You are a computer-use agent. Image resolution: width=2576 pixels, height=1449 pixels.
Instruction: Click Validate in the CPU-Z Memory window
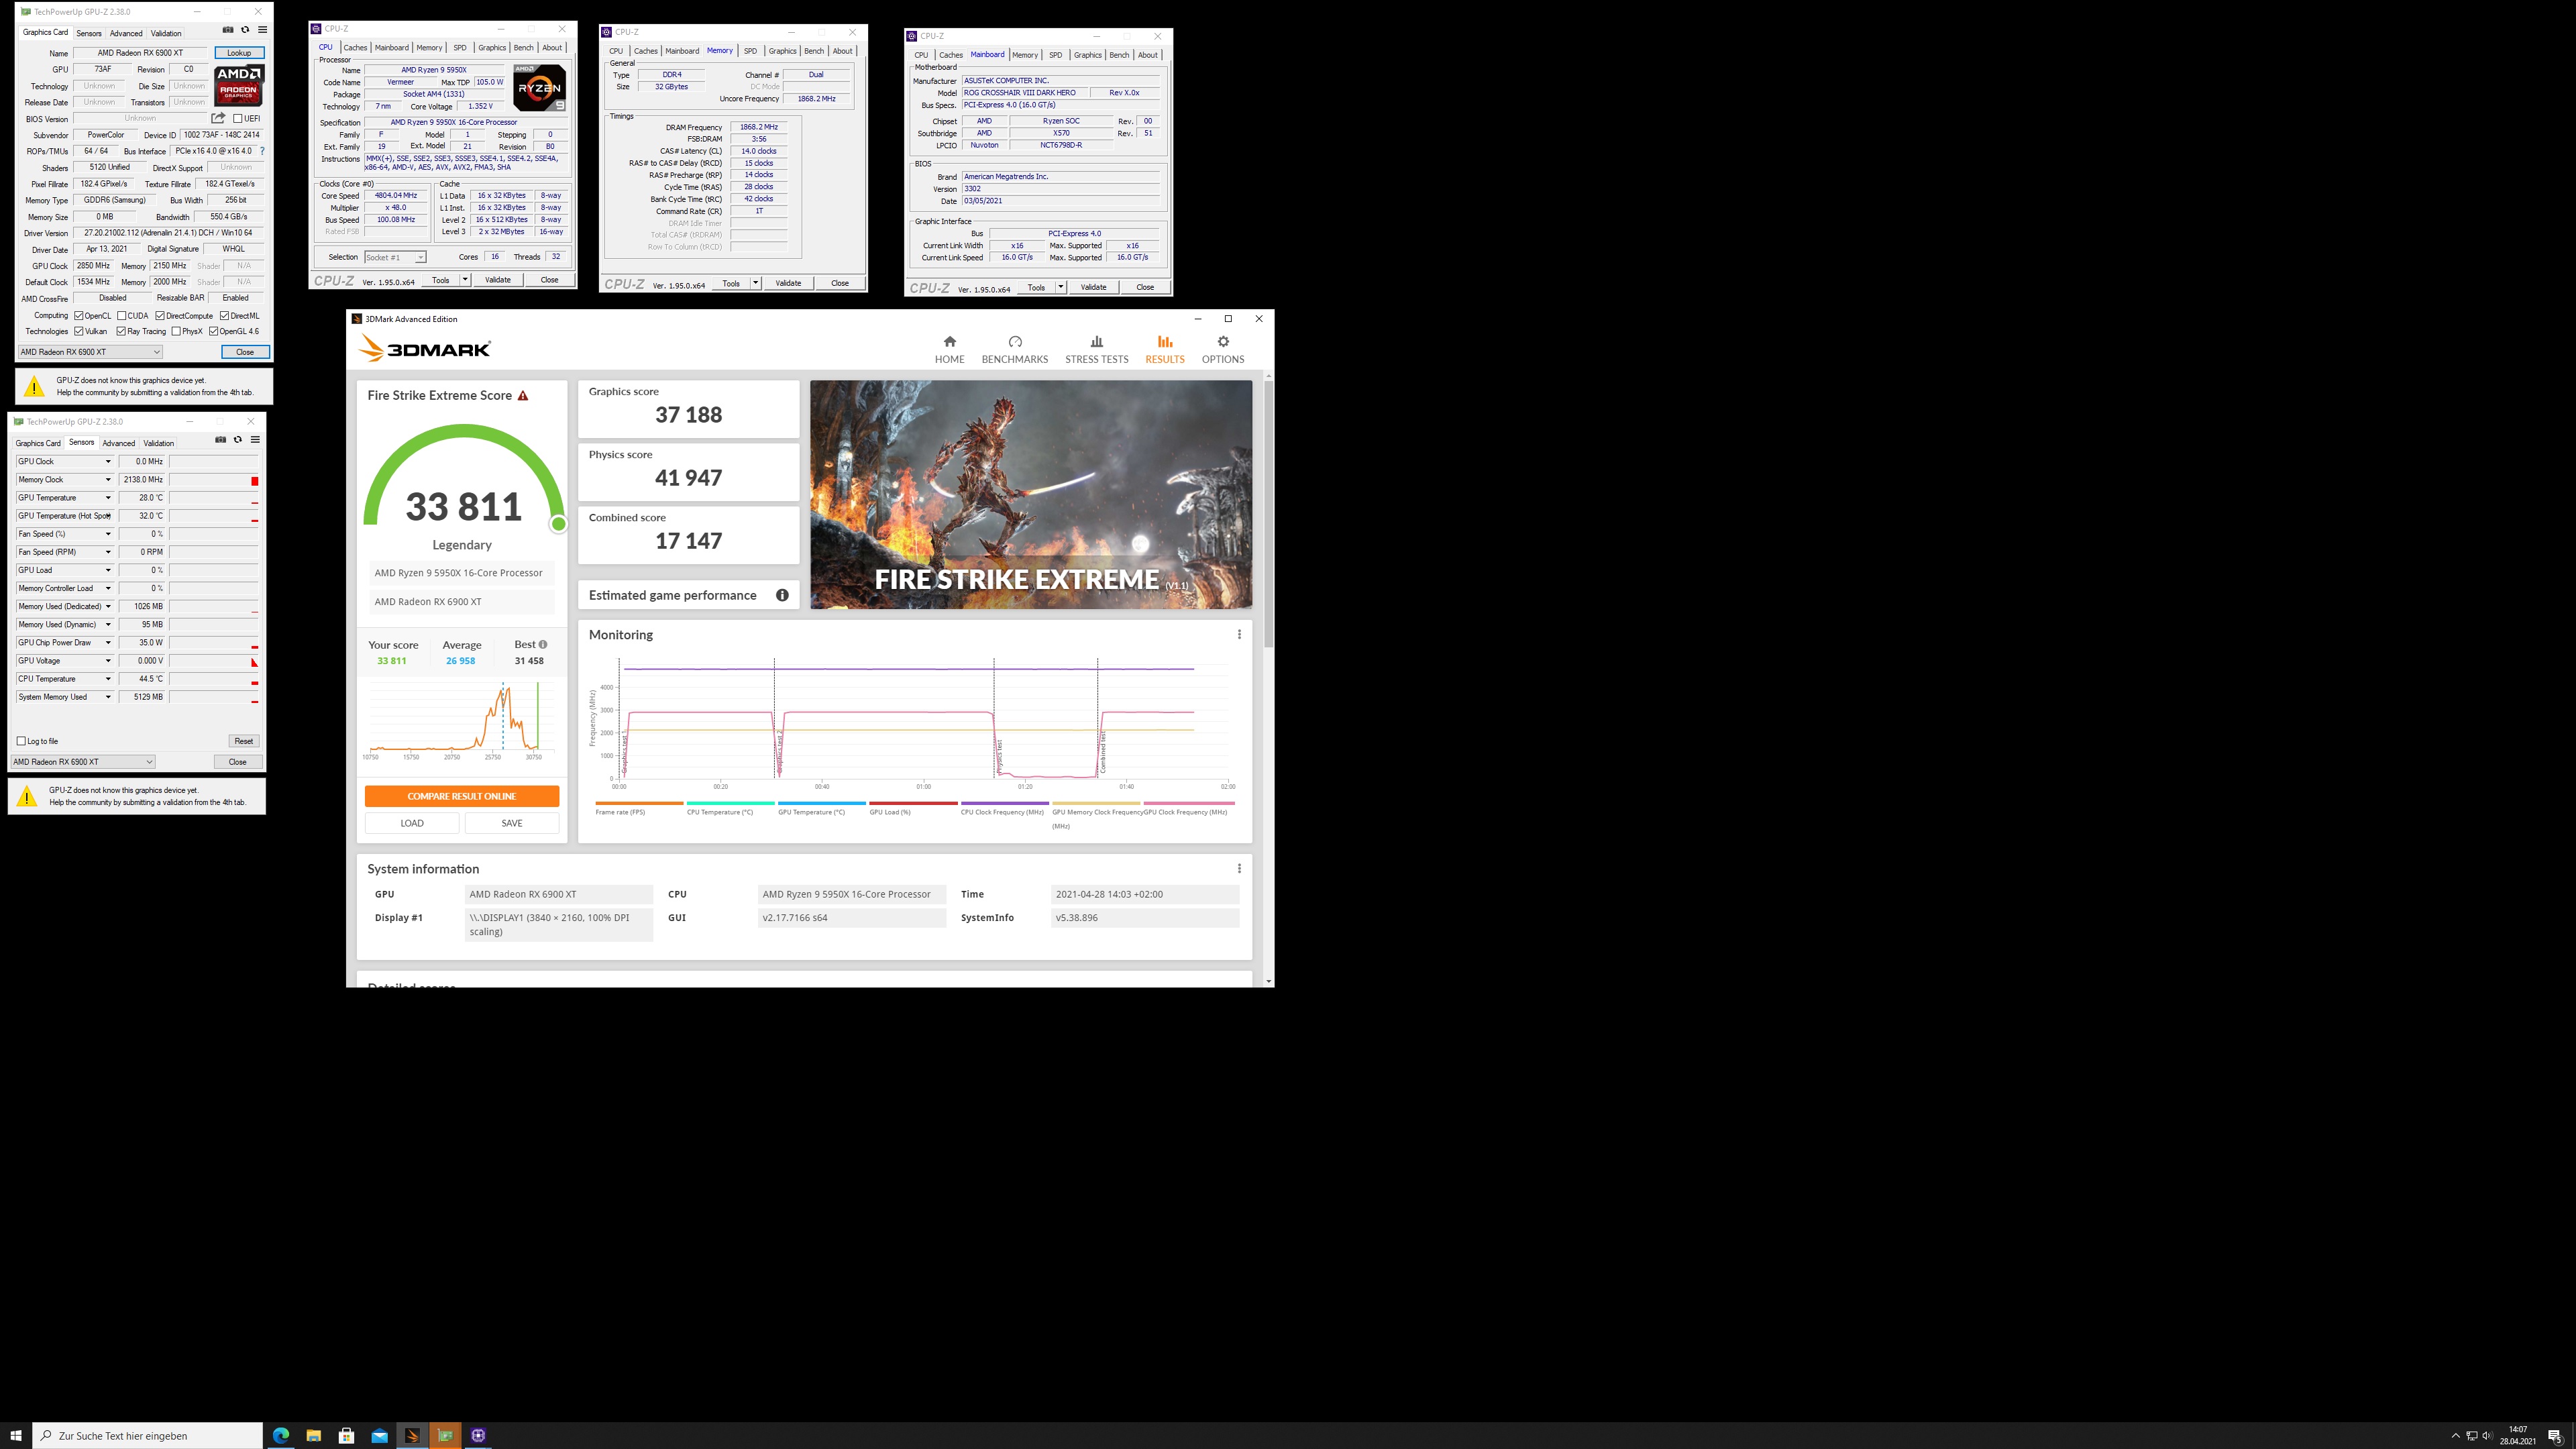coord(788,283)
